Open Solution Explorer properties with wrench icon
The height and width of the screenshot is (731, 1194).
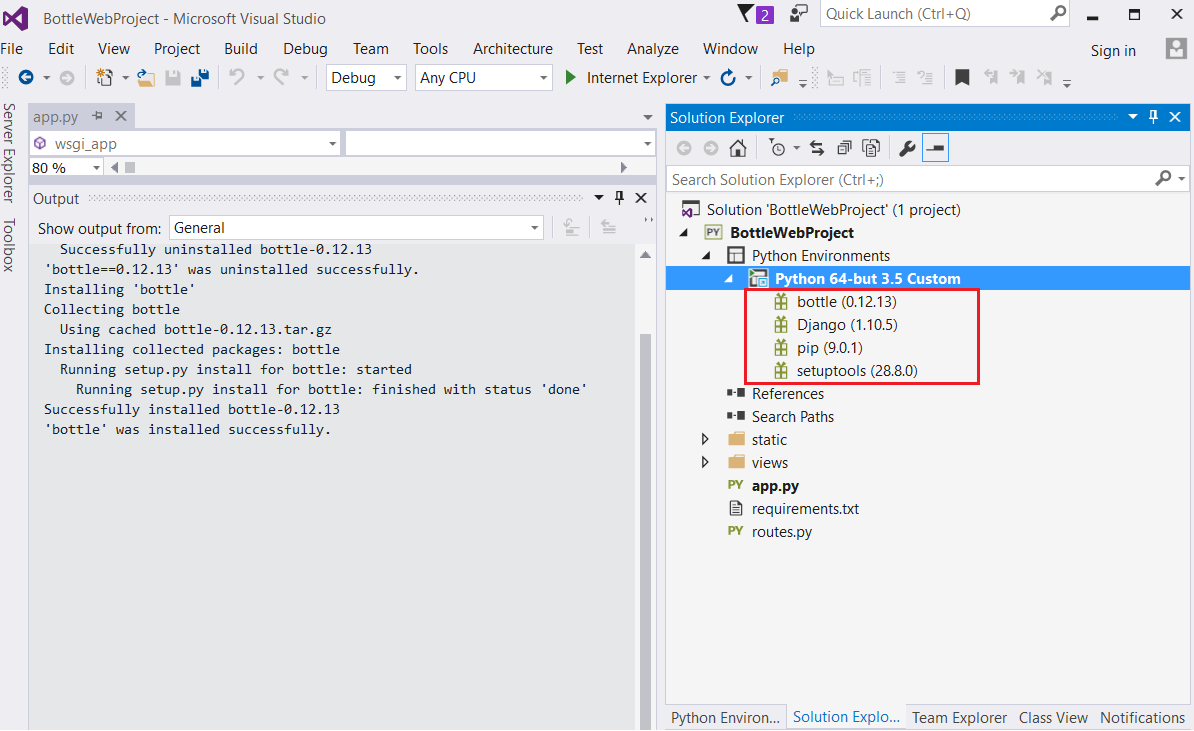[906, 148]
